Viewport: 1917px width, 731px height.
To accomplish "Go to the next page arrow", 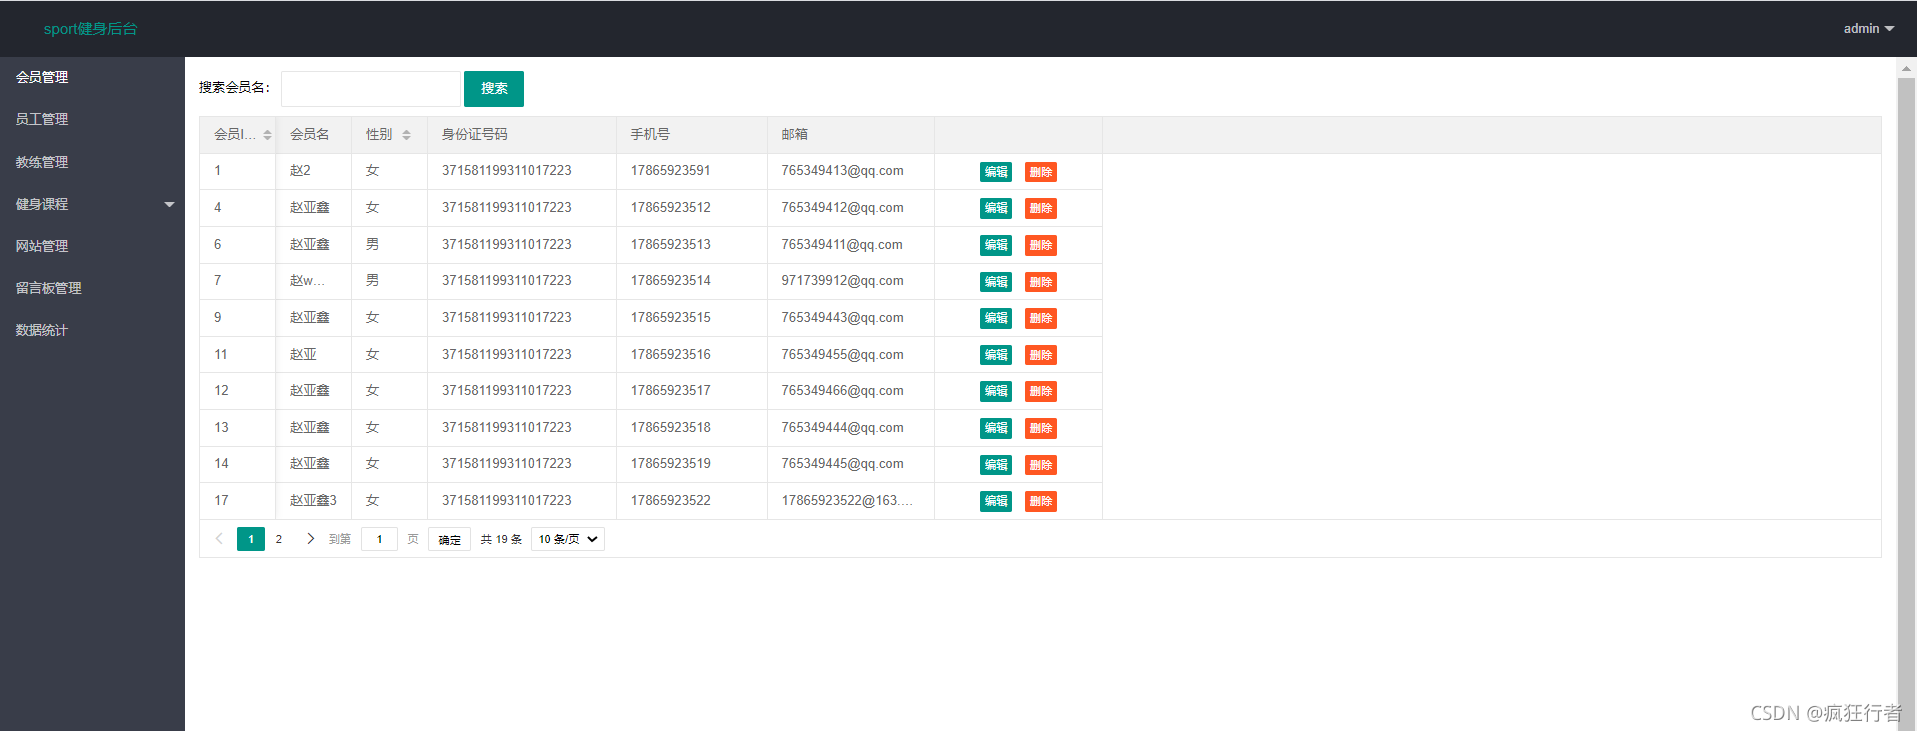I will click(x=310, y=539).
